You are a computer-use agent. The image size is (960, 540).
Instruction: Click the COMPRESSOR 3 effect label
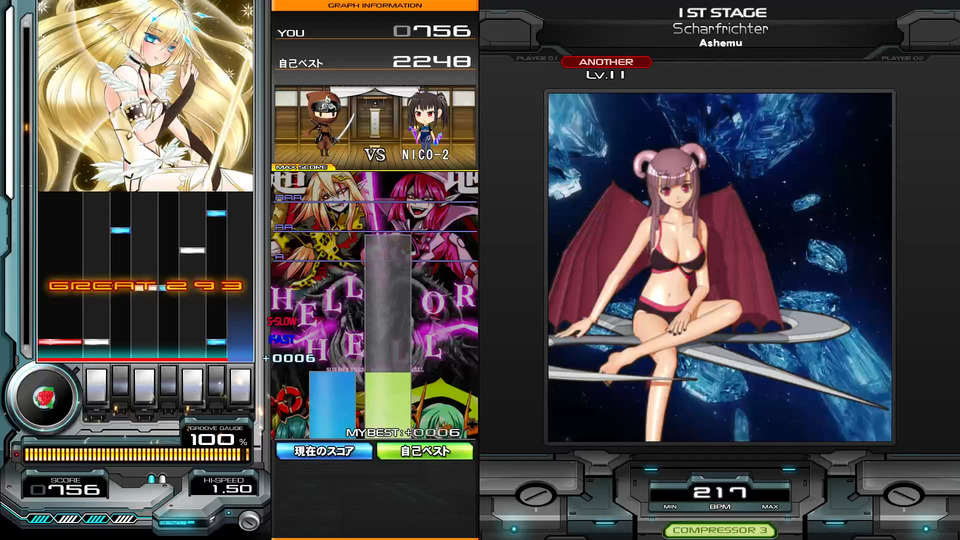click(719, 530)
